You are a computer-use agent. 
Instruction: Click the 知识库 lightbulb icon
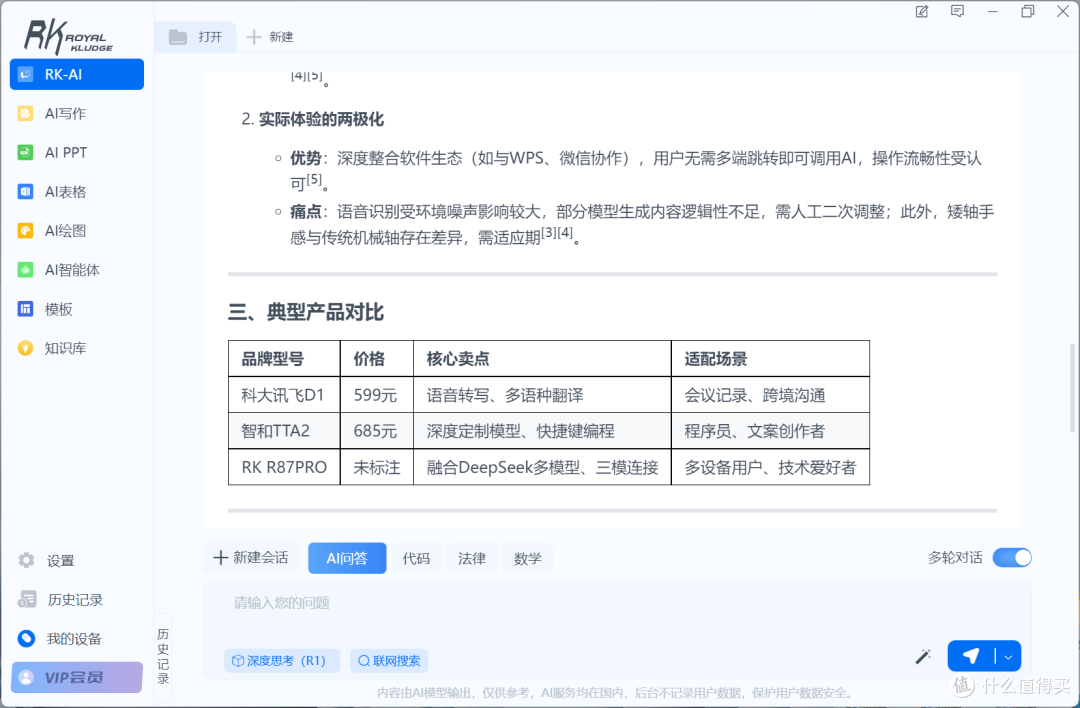click(25, 348)
